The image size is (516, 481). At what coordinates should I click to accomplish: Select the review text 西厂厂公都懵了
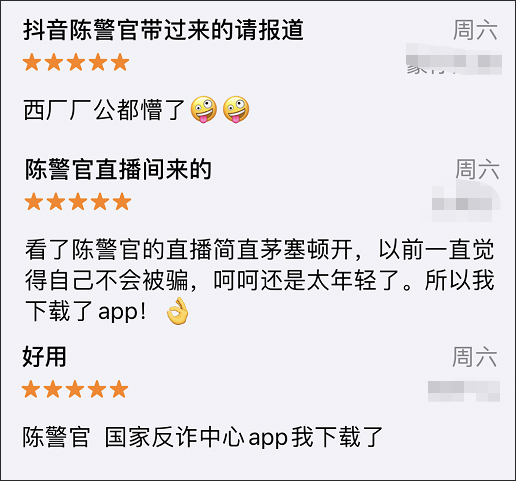(104, 110)
